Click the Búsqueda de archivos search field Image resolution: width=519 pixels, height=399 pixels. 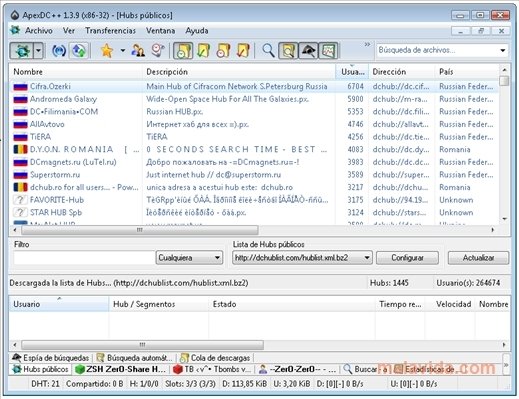coord(437,50)
